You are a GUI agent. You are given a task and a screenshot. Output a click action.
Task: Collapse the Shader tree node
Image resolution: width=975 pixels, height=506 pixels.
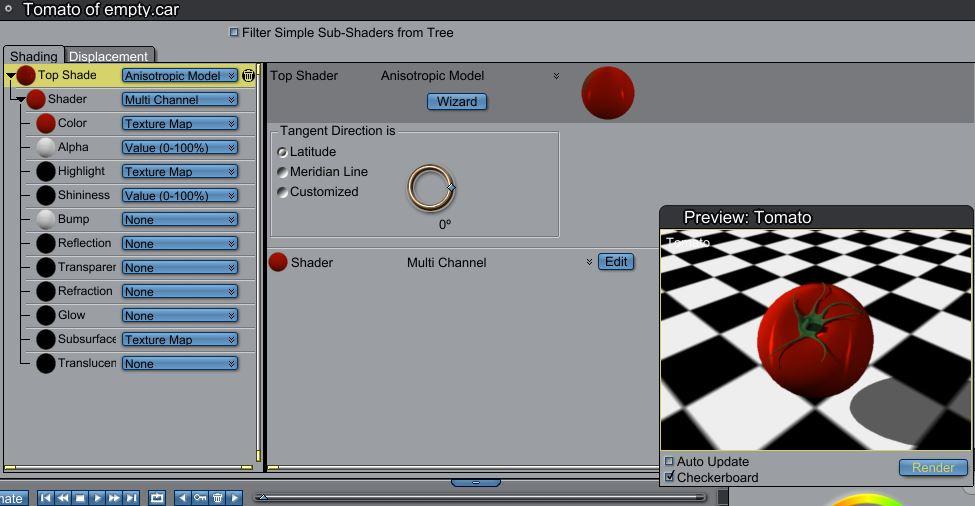tap(21, 99)
